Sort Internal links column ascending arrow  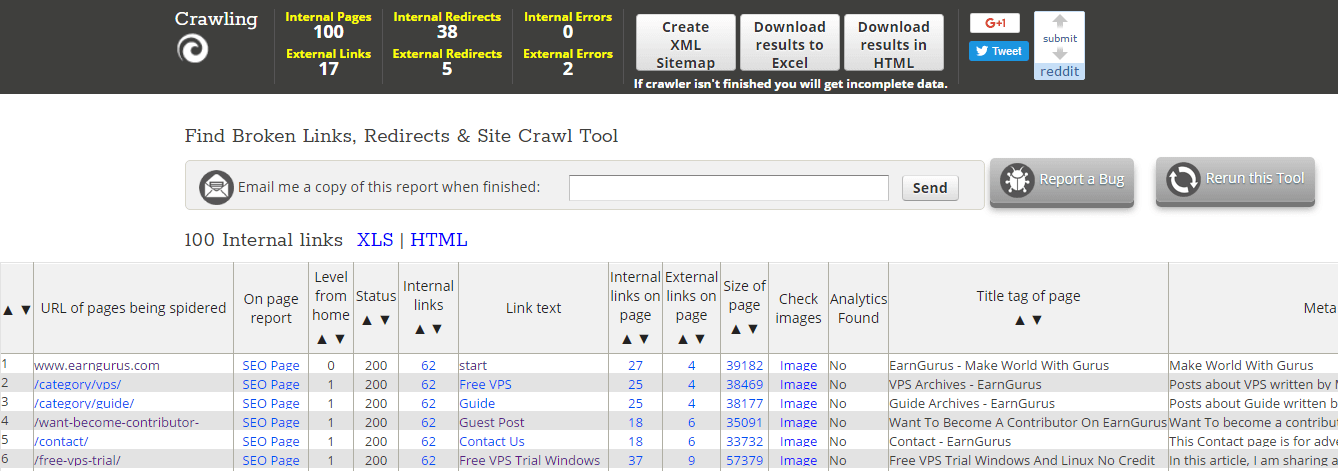coord(419,329)
